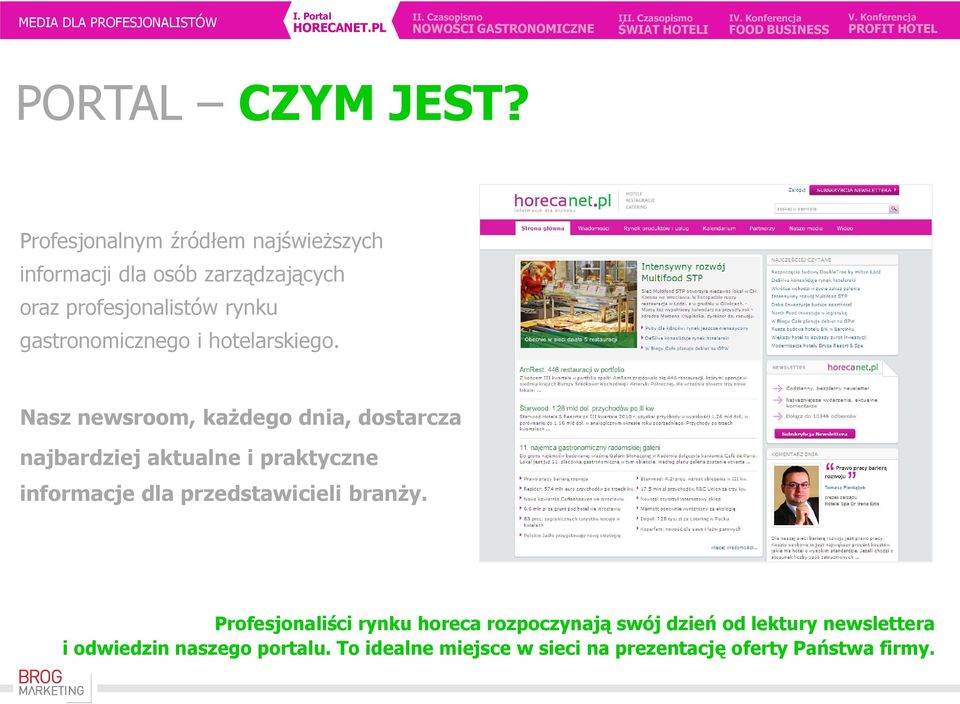960x704 pixels.
Task: Click the więcej wiadomości link
Action: [733, 548]
